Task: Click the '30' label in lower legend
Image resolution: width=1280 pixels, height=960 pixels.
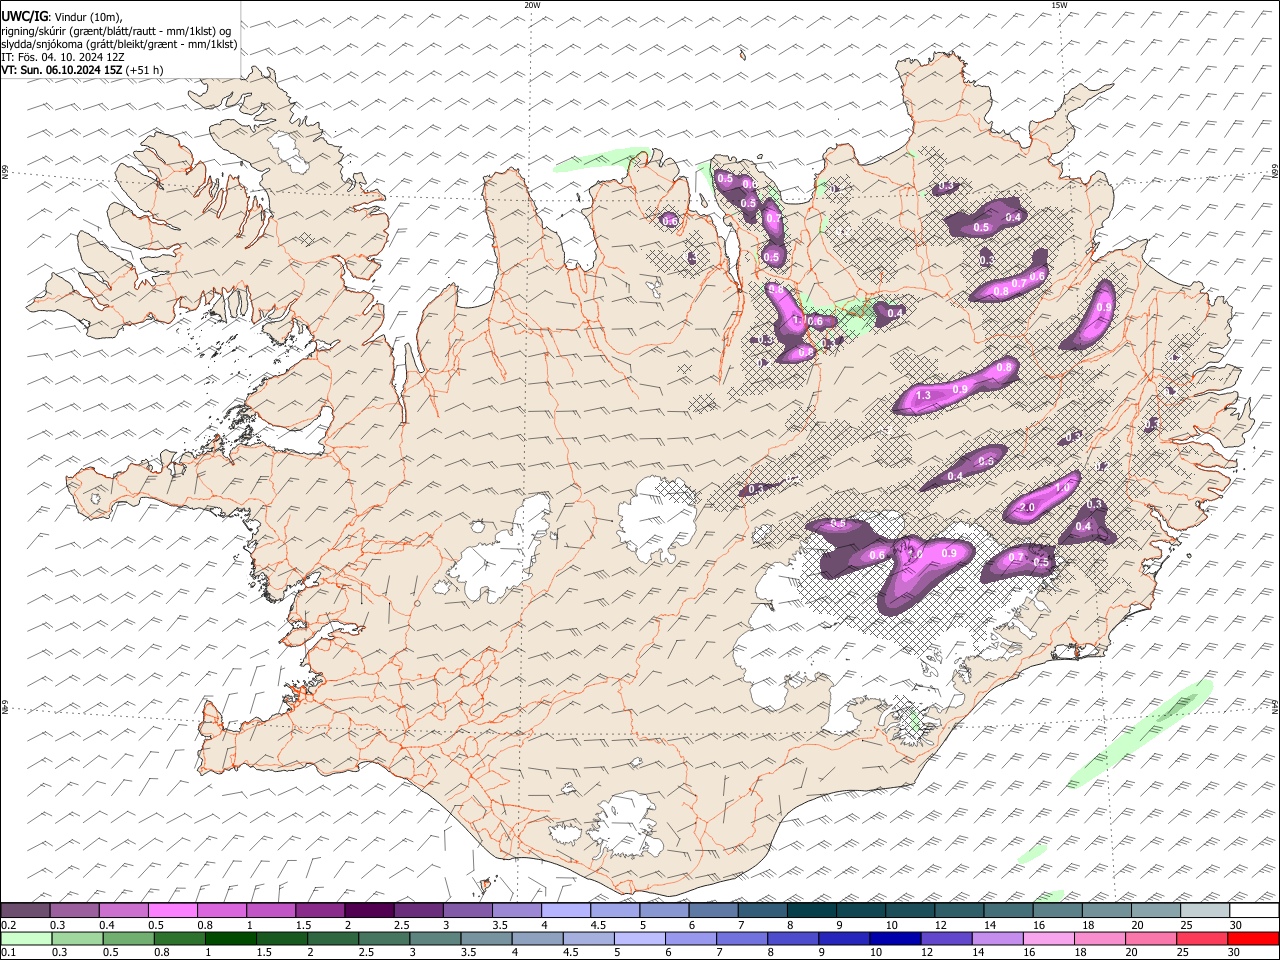Action: pyautogui.click(x=1234, y=952)
